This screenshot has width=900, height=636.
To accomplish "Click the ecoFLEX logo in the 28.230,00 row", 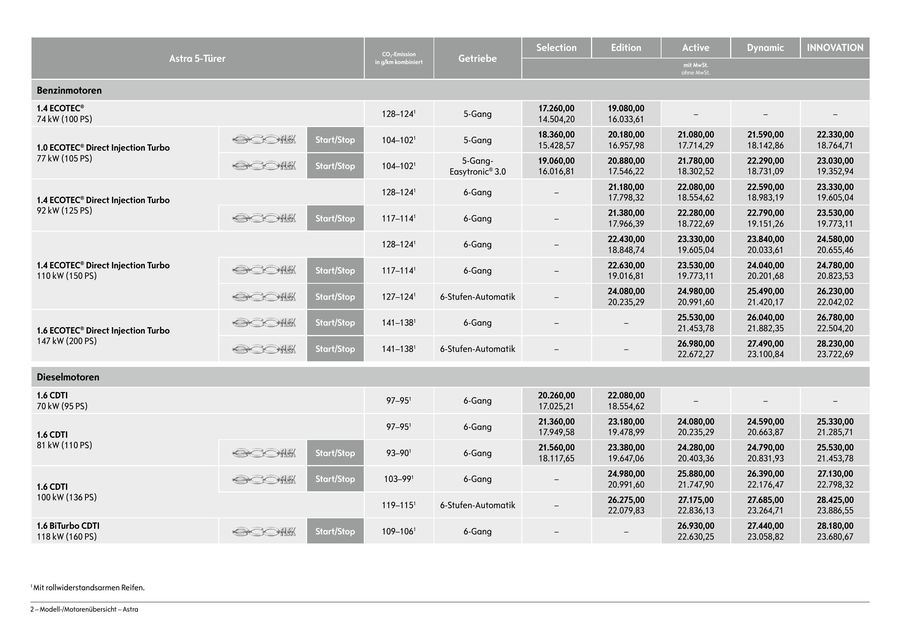I will coord(263,349).
